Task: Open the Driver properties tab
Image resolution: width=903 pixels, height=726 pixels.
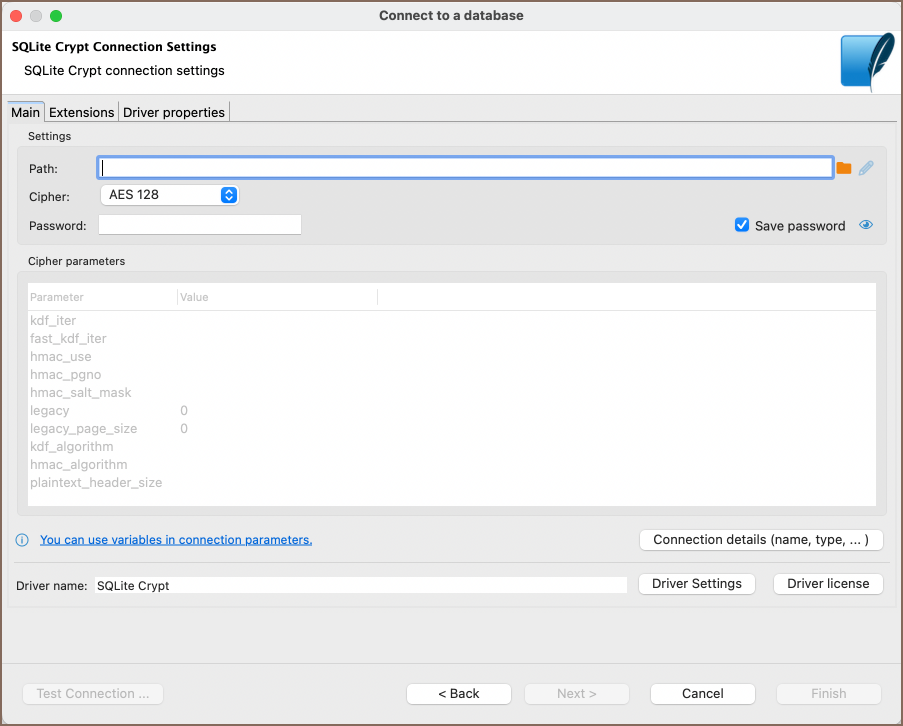Action: (x=174, y=112)
